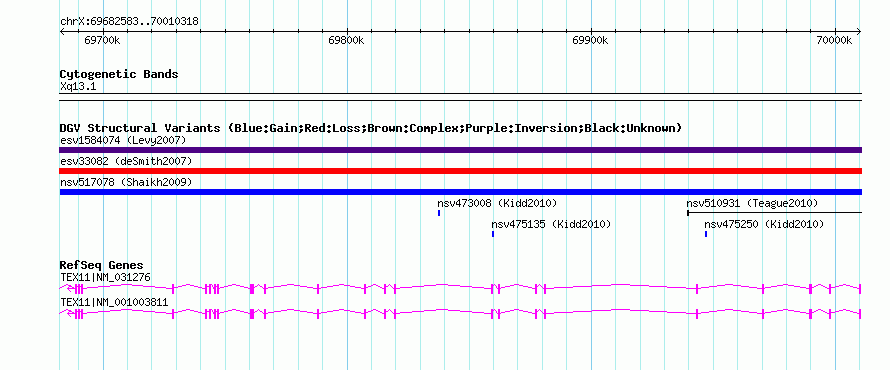The width and height of the screenshot is (890, 370).
Task: Click the TEX11|NM_001003811 gene label
Action: coord(114,302)
